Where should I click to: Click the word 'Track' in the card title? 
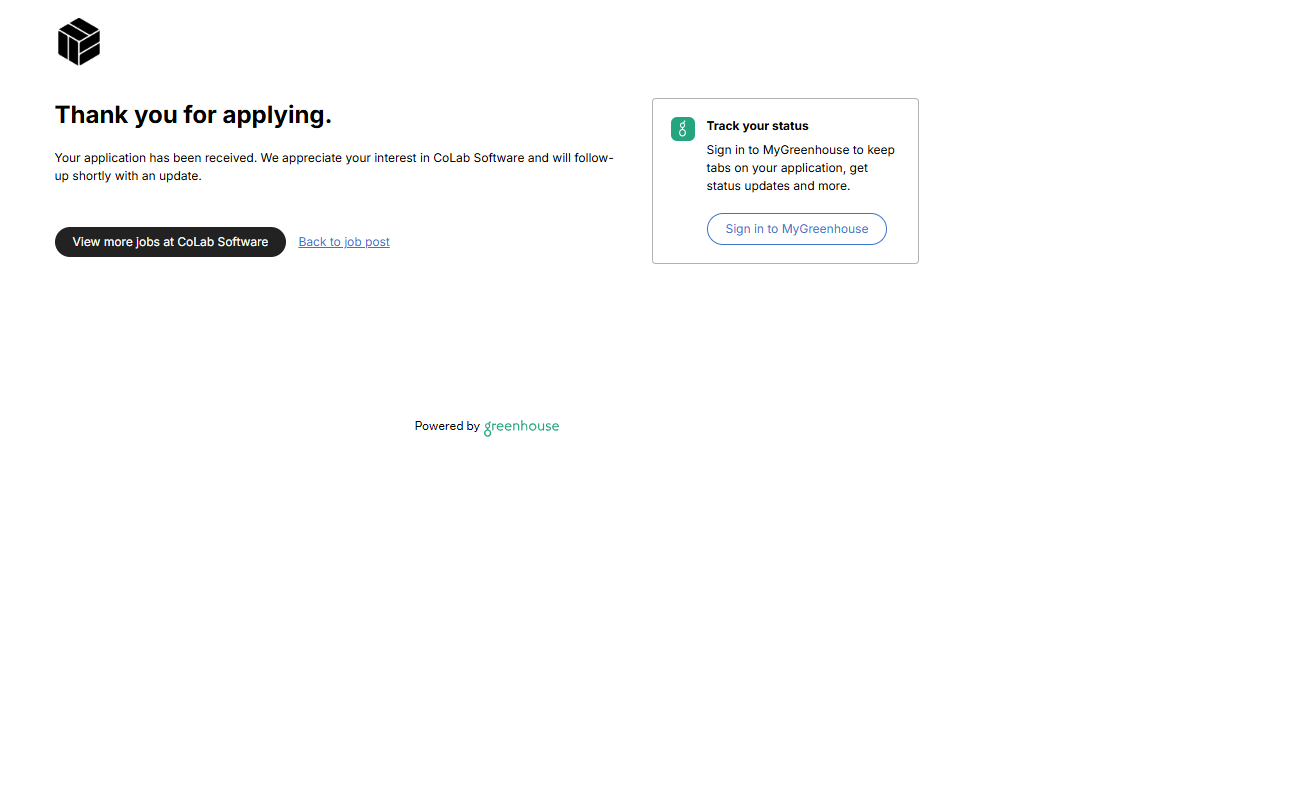point(723,126)
